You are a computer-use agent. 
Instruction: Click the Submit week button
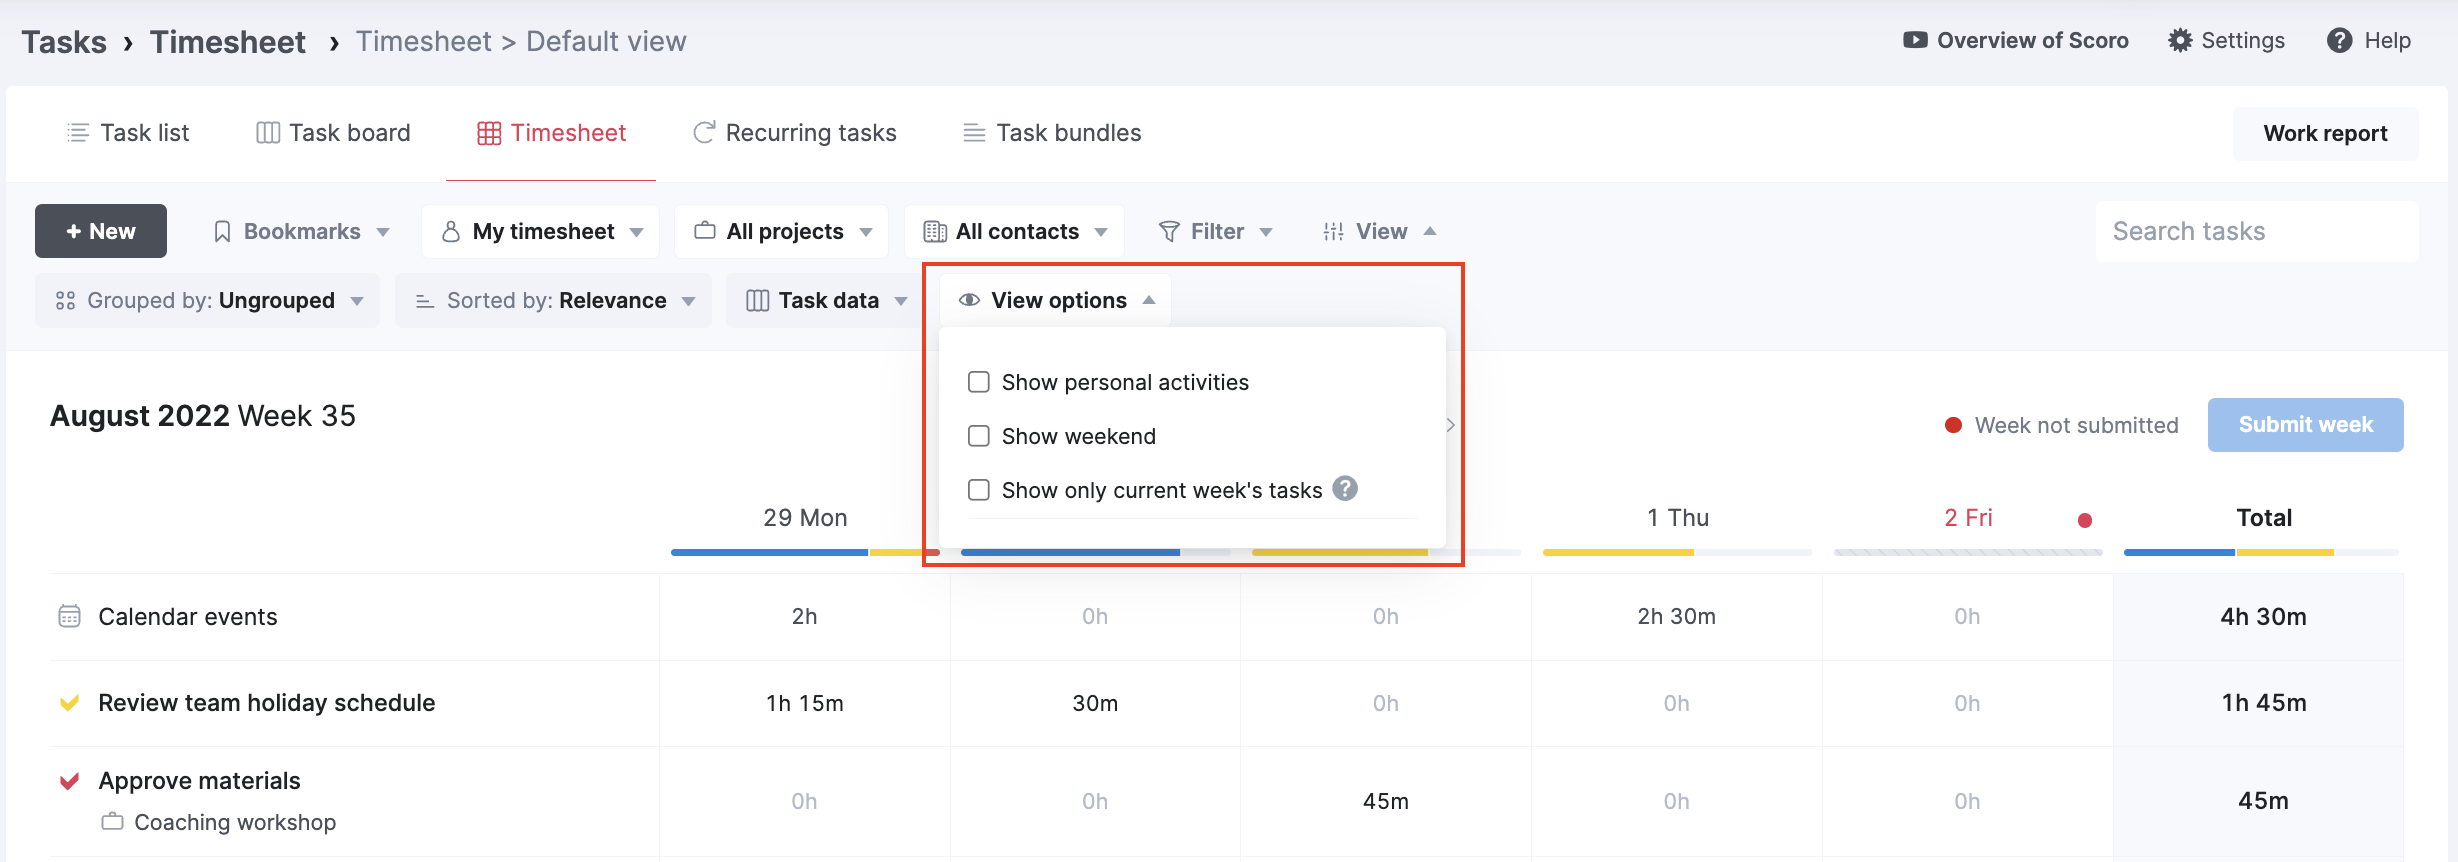(x=2306, y=425)
